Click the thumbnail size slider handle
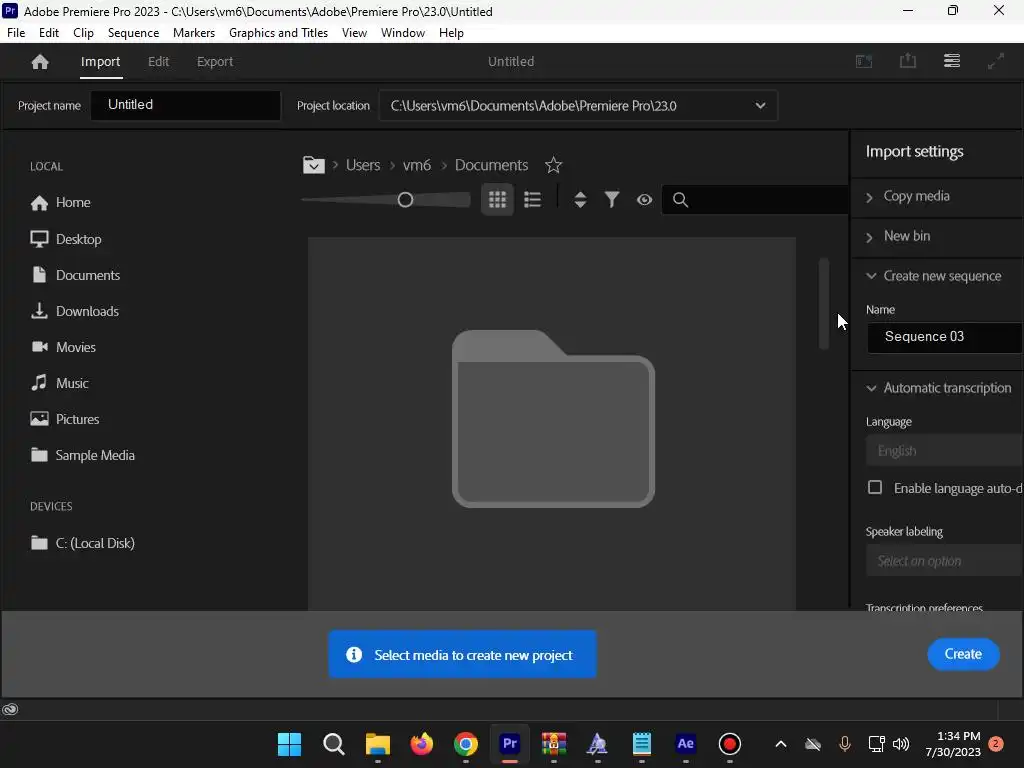 click(405, 200)
